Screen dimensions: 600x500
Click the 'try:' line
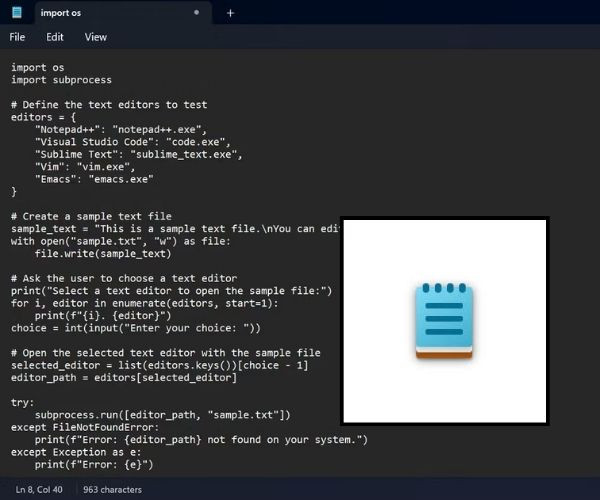pos(23,402)
